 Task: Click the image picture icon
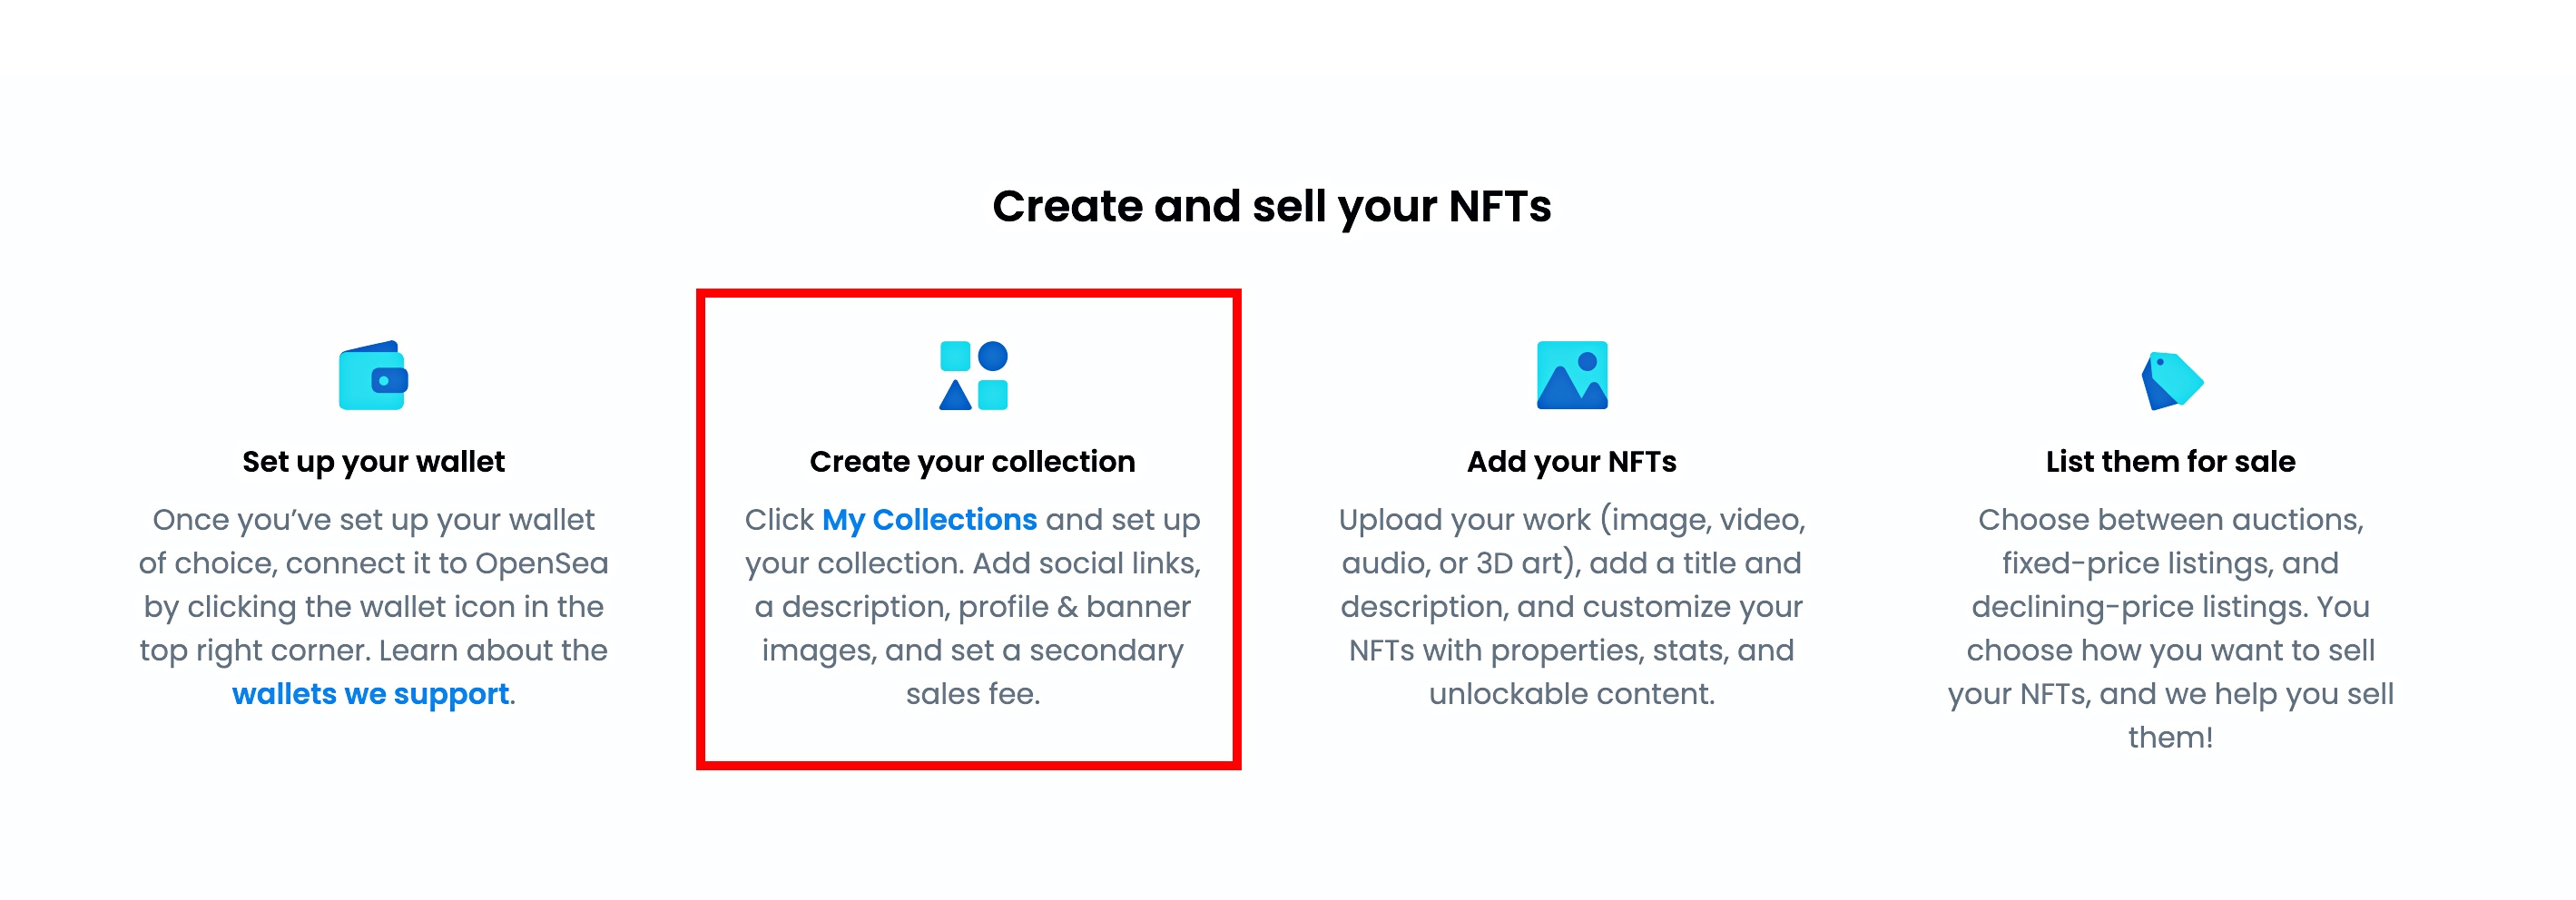click(x=1571, y=376)
